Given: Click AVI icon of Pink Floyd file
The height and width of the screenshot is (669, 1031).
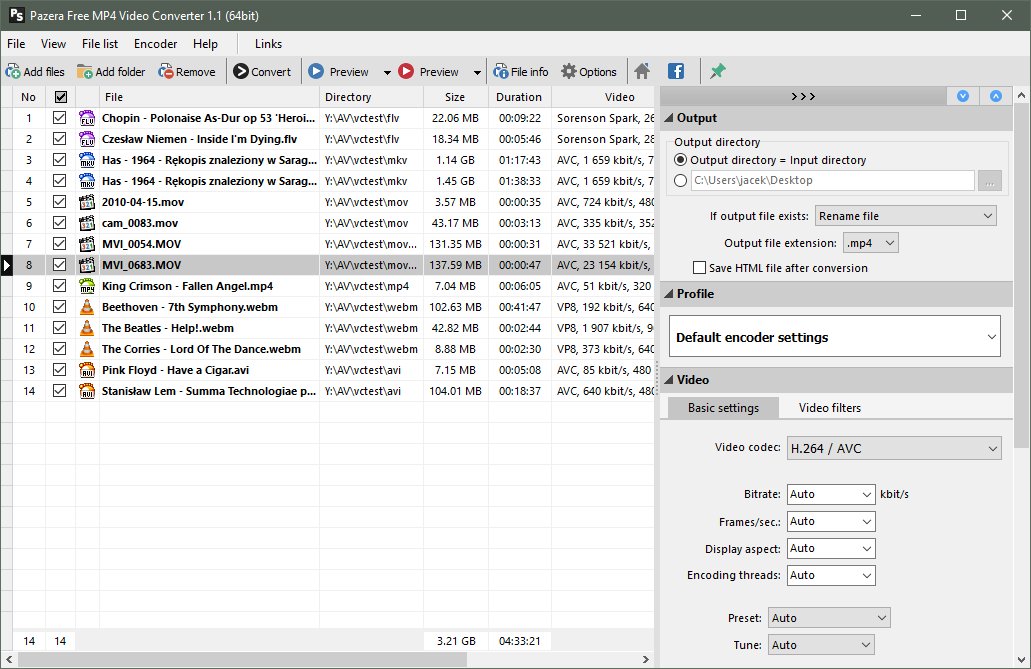Looking at the screenshot, I should (x=87, y=370).
